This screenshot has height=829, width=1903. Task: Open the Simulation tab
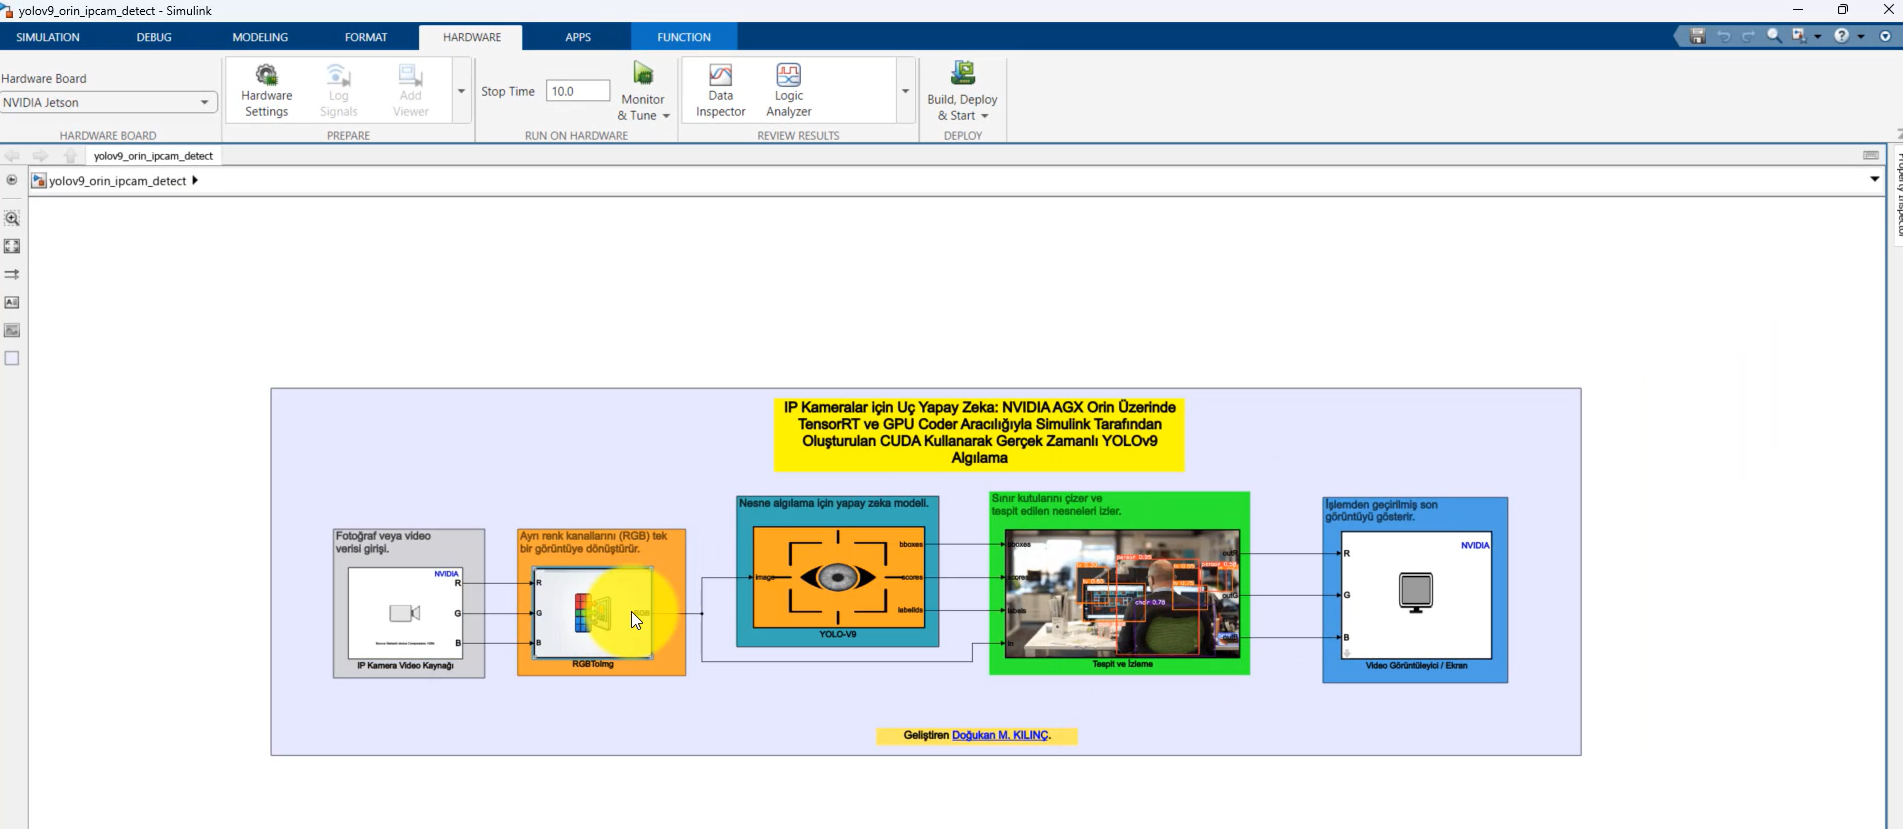[x=48, y=37]
